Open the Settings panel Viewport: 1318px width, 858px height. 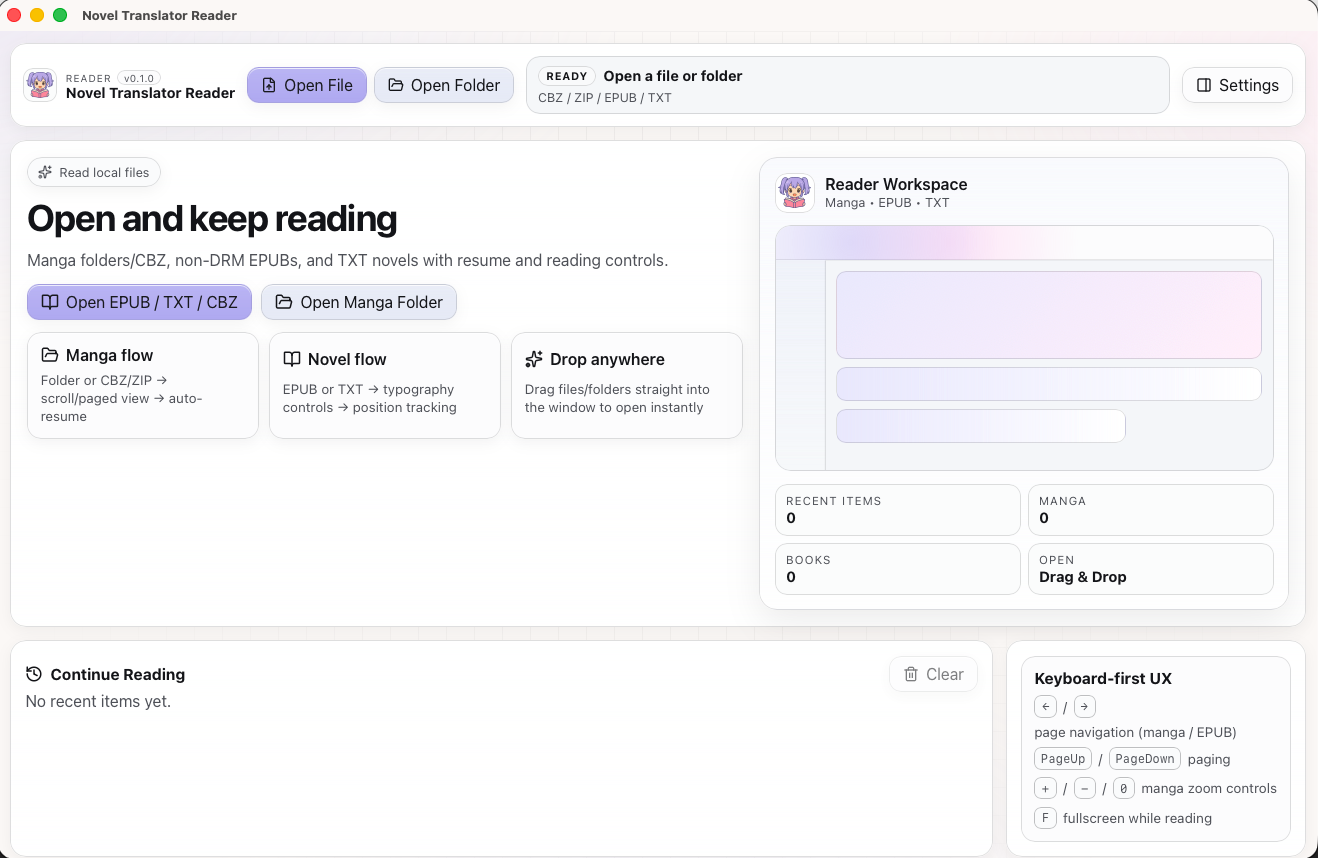[x=1237, y=85]
